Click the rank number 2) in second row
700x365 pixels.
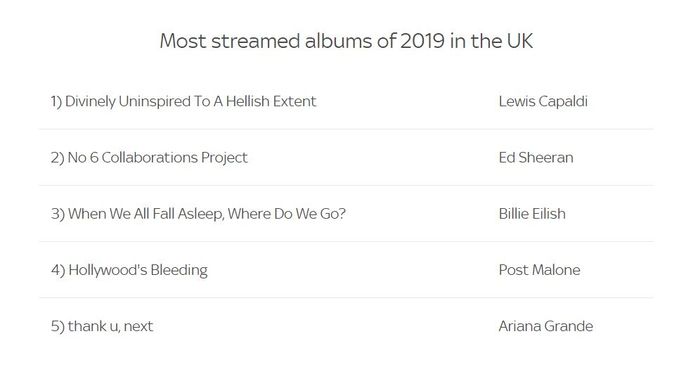[58, 158]
